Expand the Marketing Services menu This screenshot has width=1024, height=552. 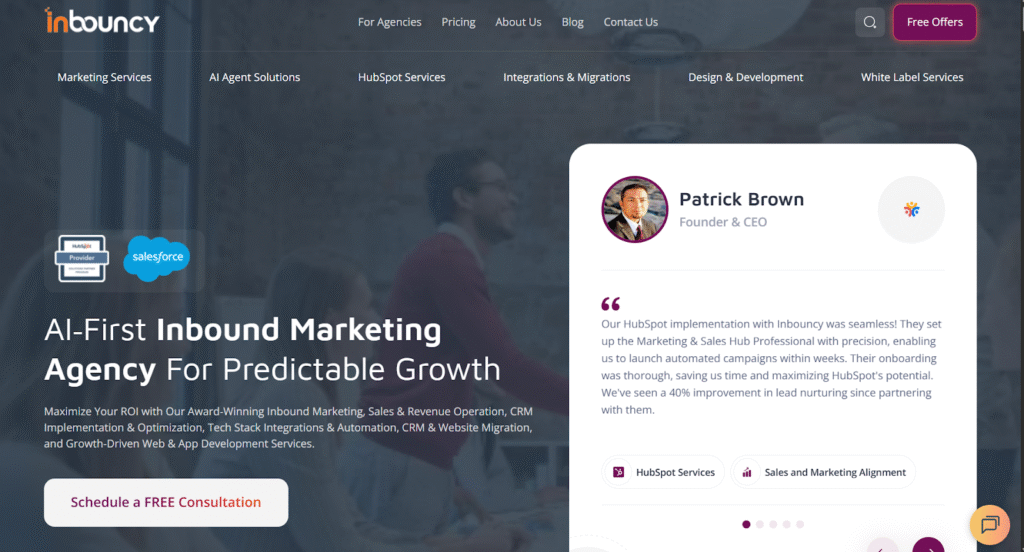[x=104, y=77]
